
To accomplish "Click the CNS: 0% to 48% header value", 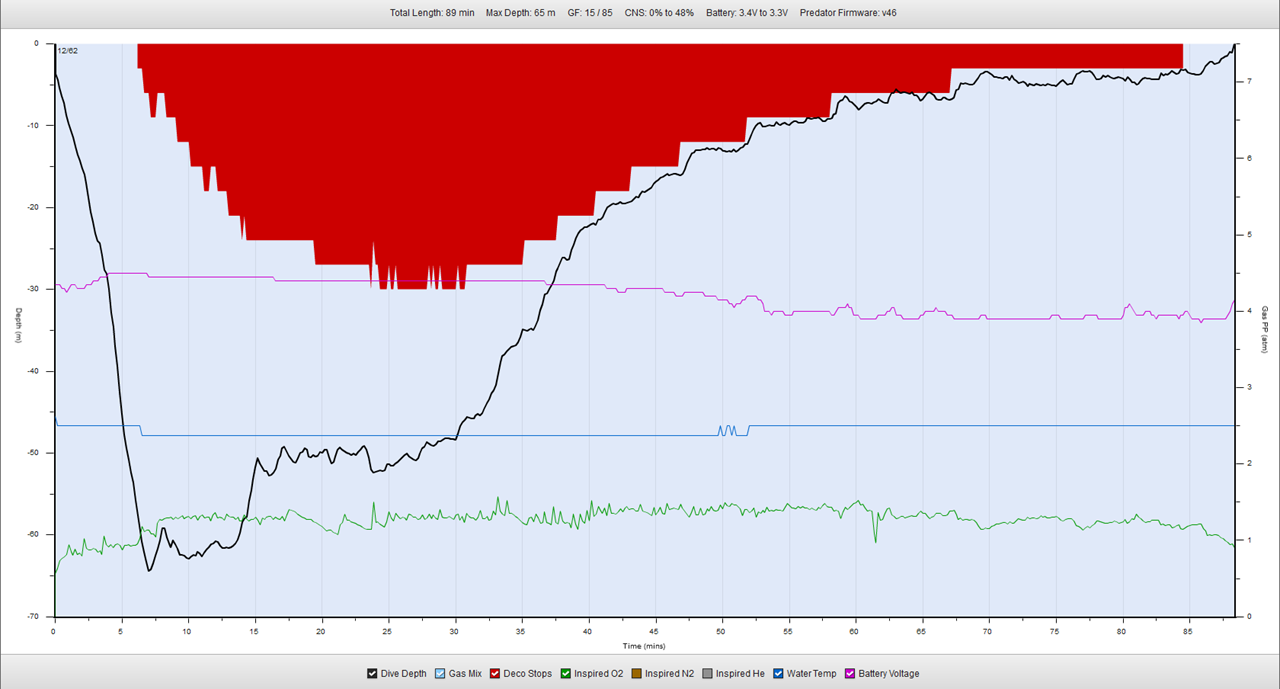I will coord(658,13).
